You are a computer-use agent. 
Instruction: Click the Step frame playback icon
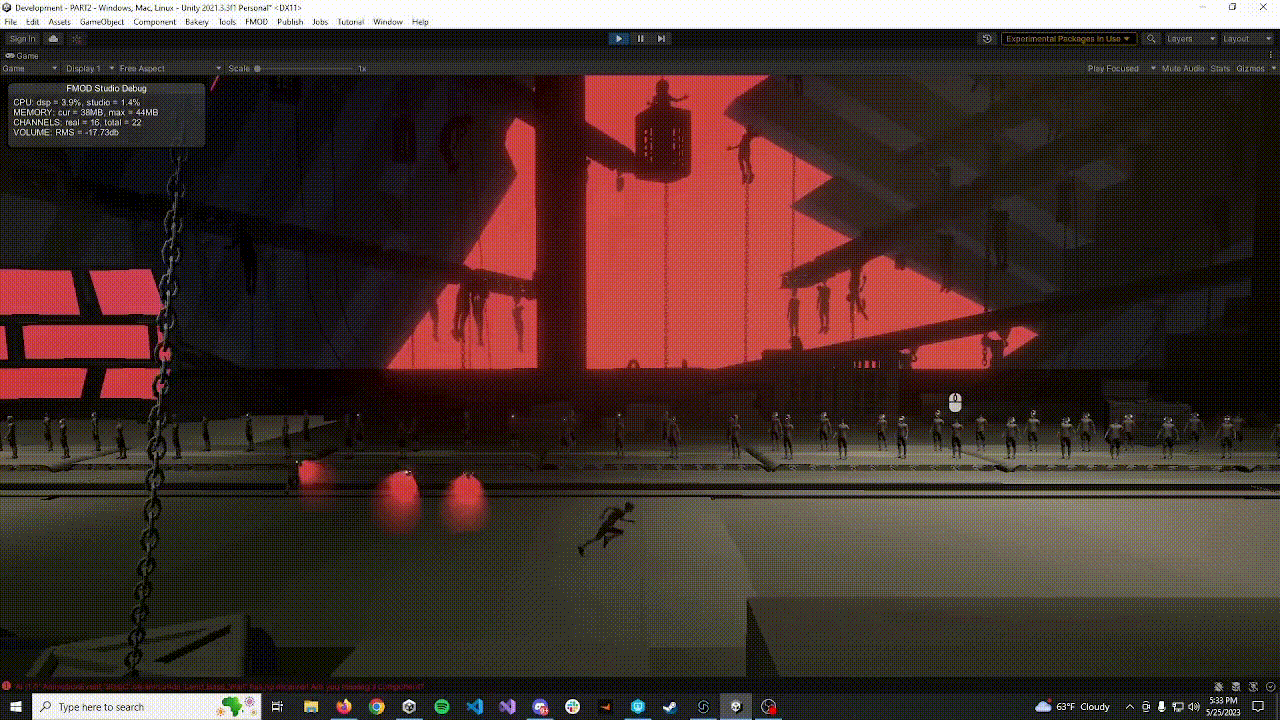tap(661, 38)
